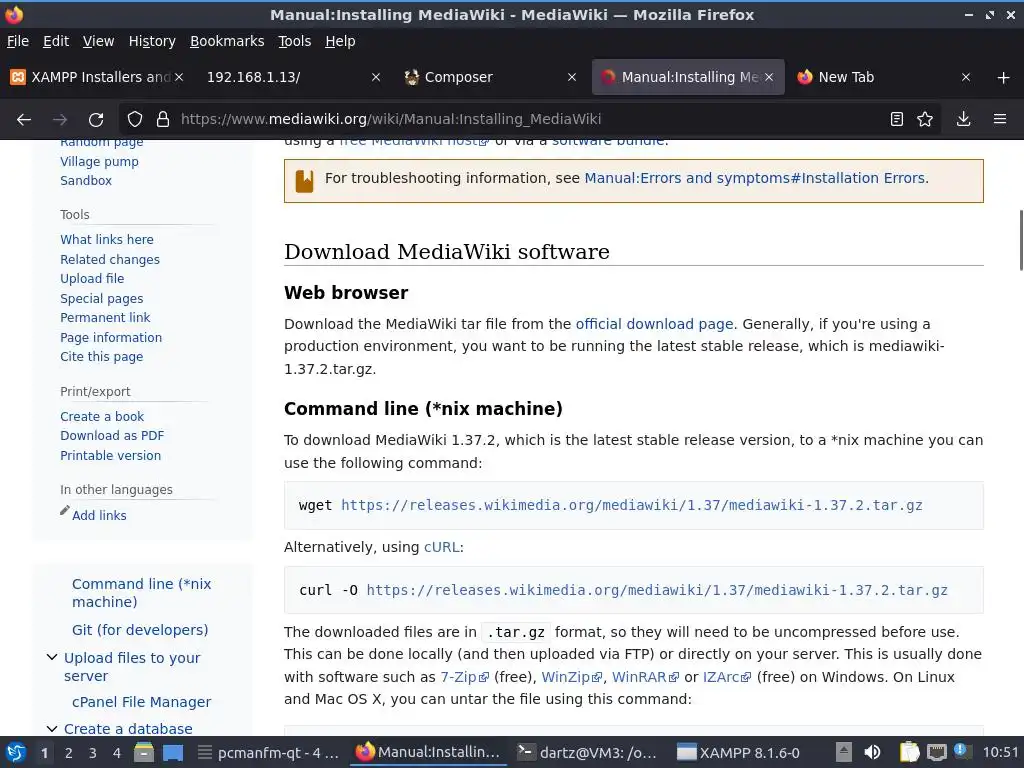Collapse the Create a database section

click(52, 728)
